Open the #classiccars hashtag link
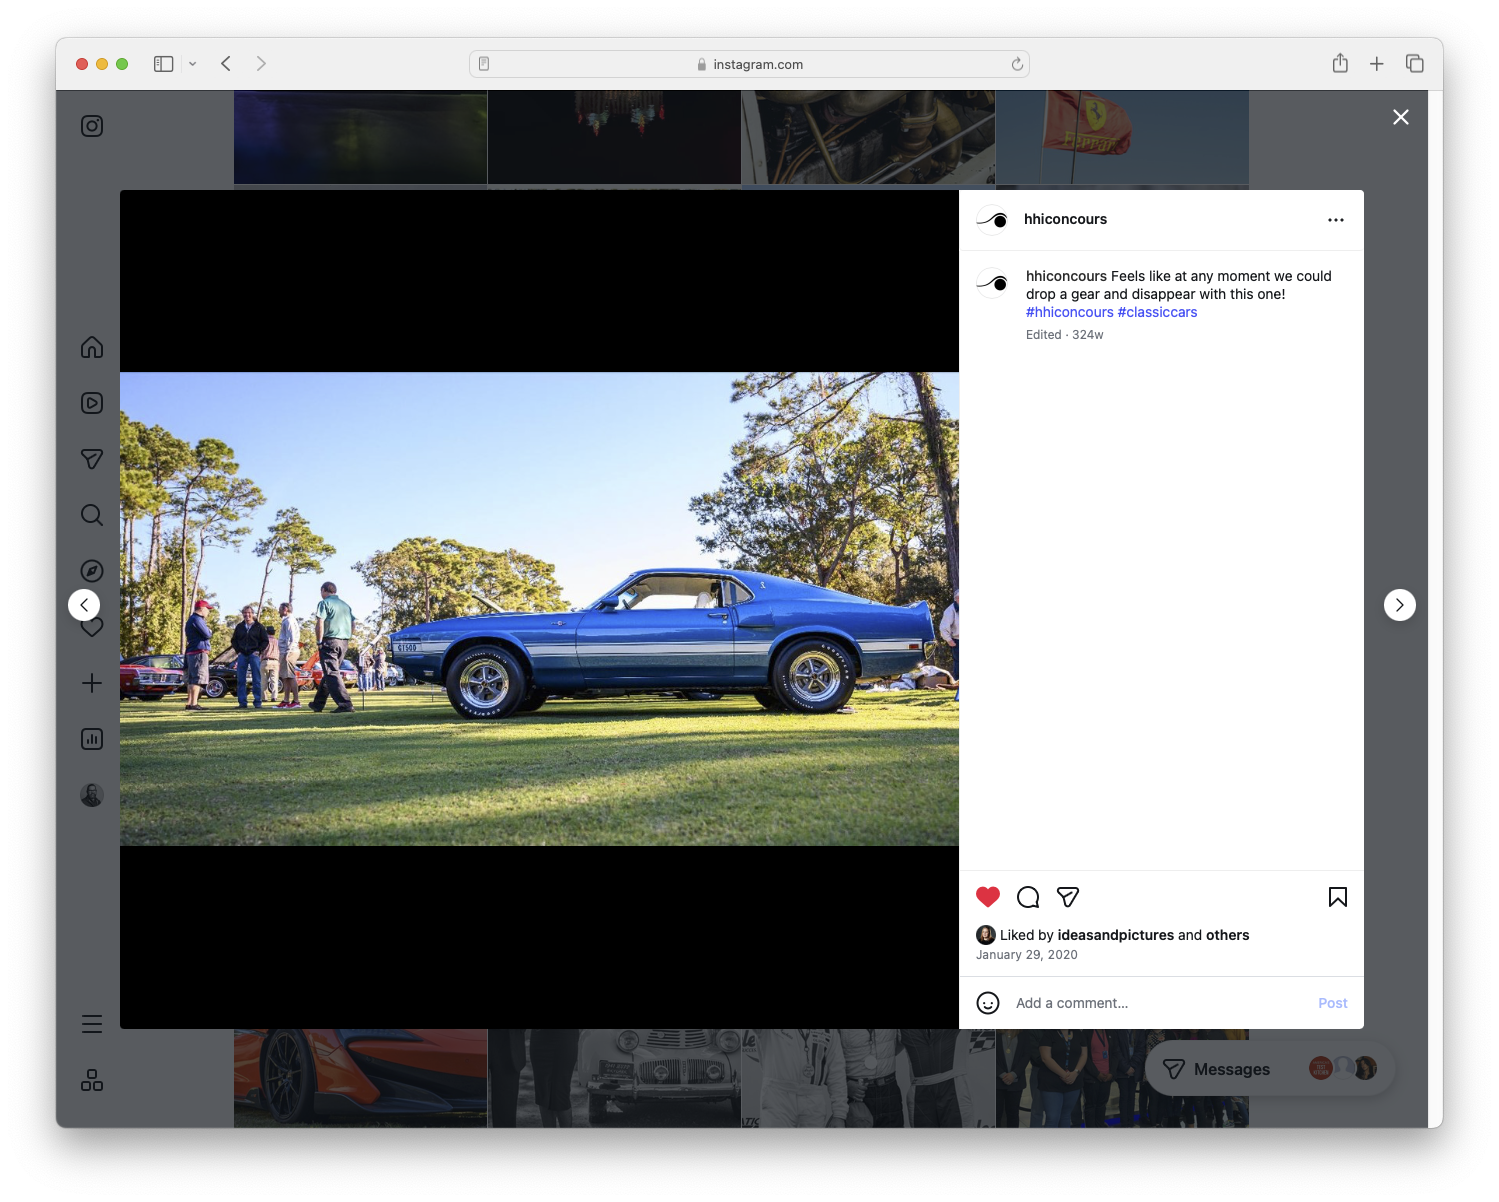The width and height of the screenshot is (1499, 1202). point(1158,312)
